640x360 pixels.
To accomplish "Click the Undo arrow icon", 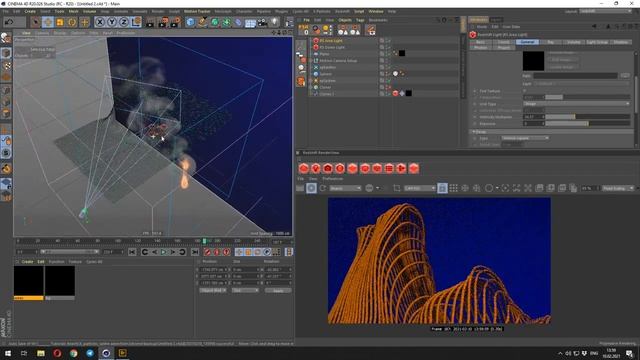I will [9, 22].
